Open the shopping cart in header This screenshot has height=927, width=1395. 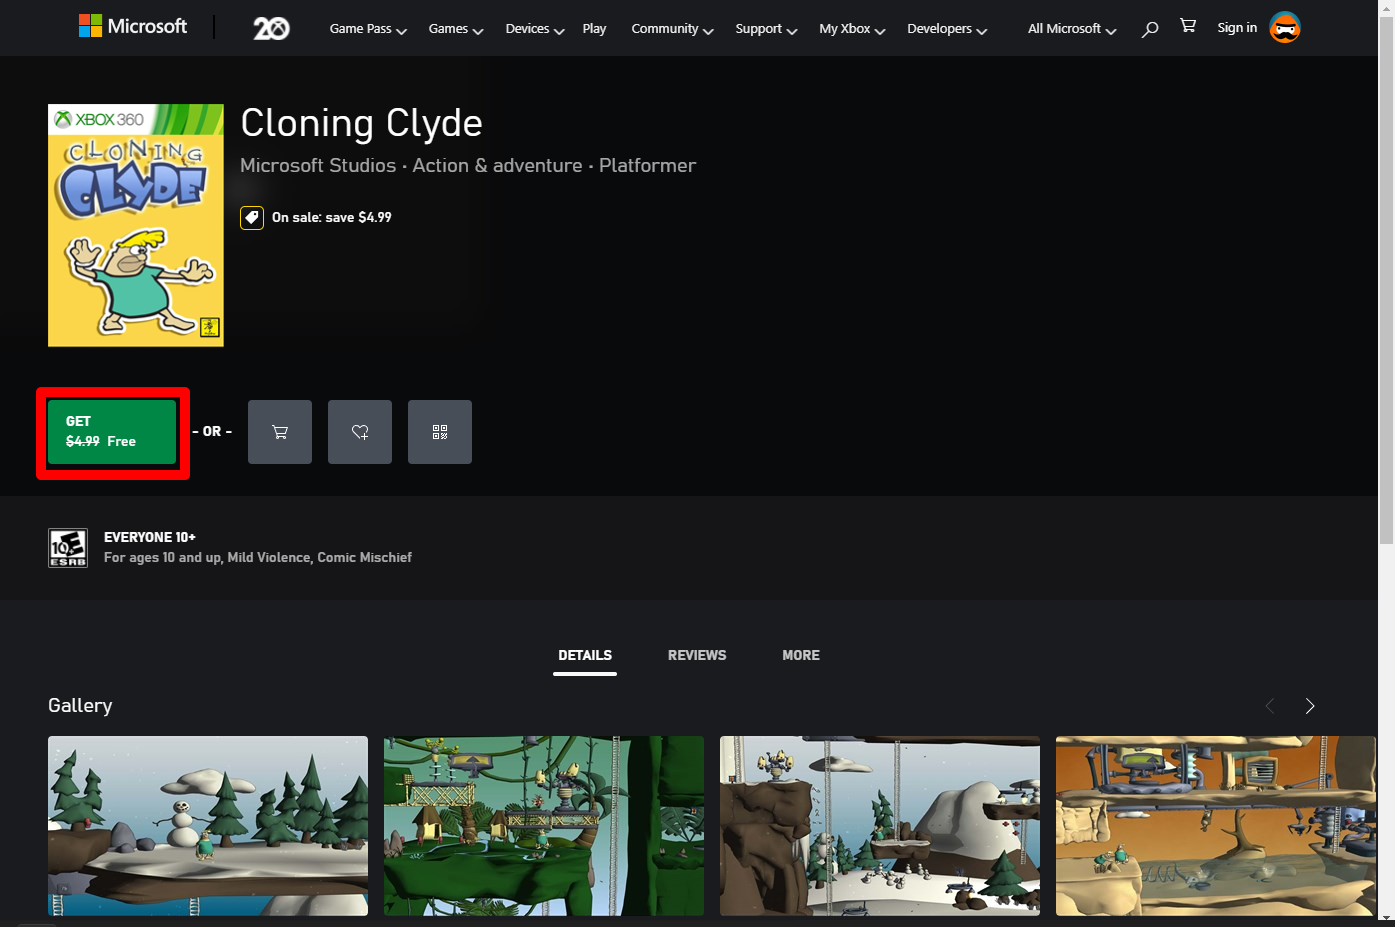click(x=1188, y=26)
